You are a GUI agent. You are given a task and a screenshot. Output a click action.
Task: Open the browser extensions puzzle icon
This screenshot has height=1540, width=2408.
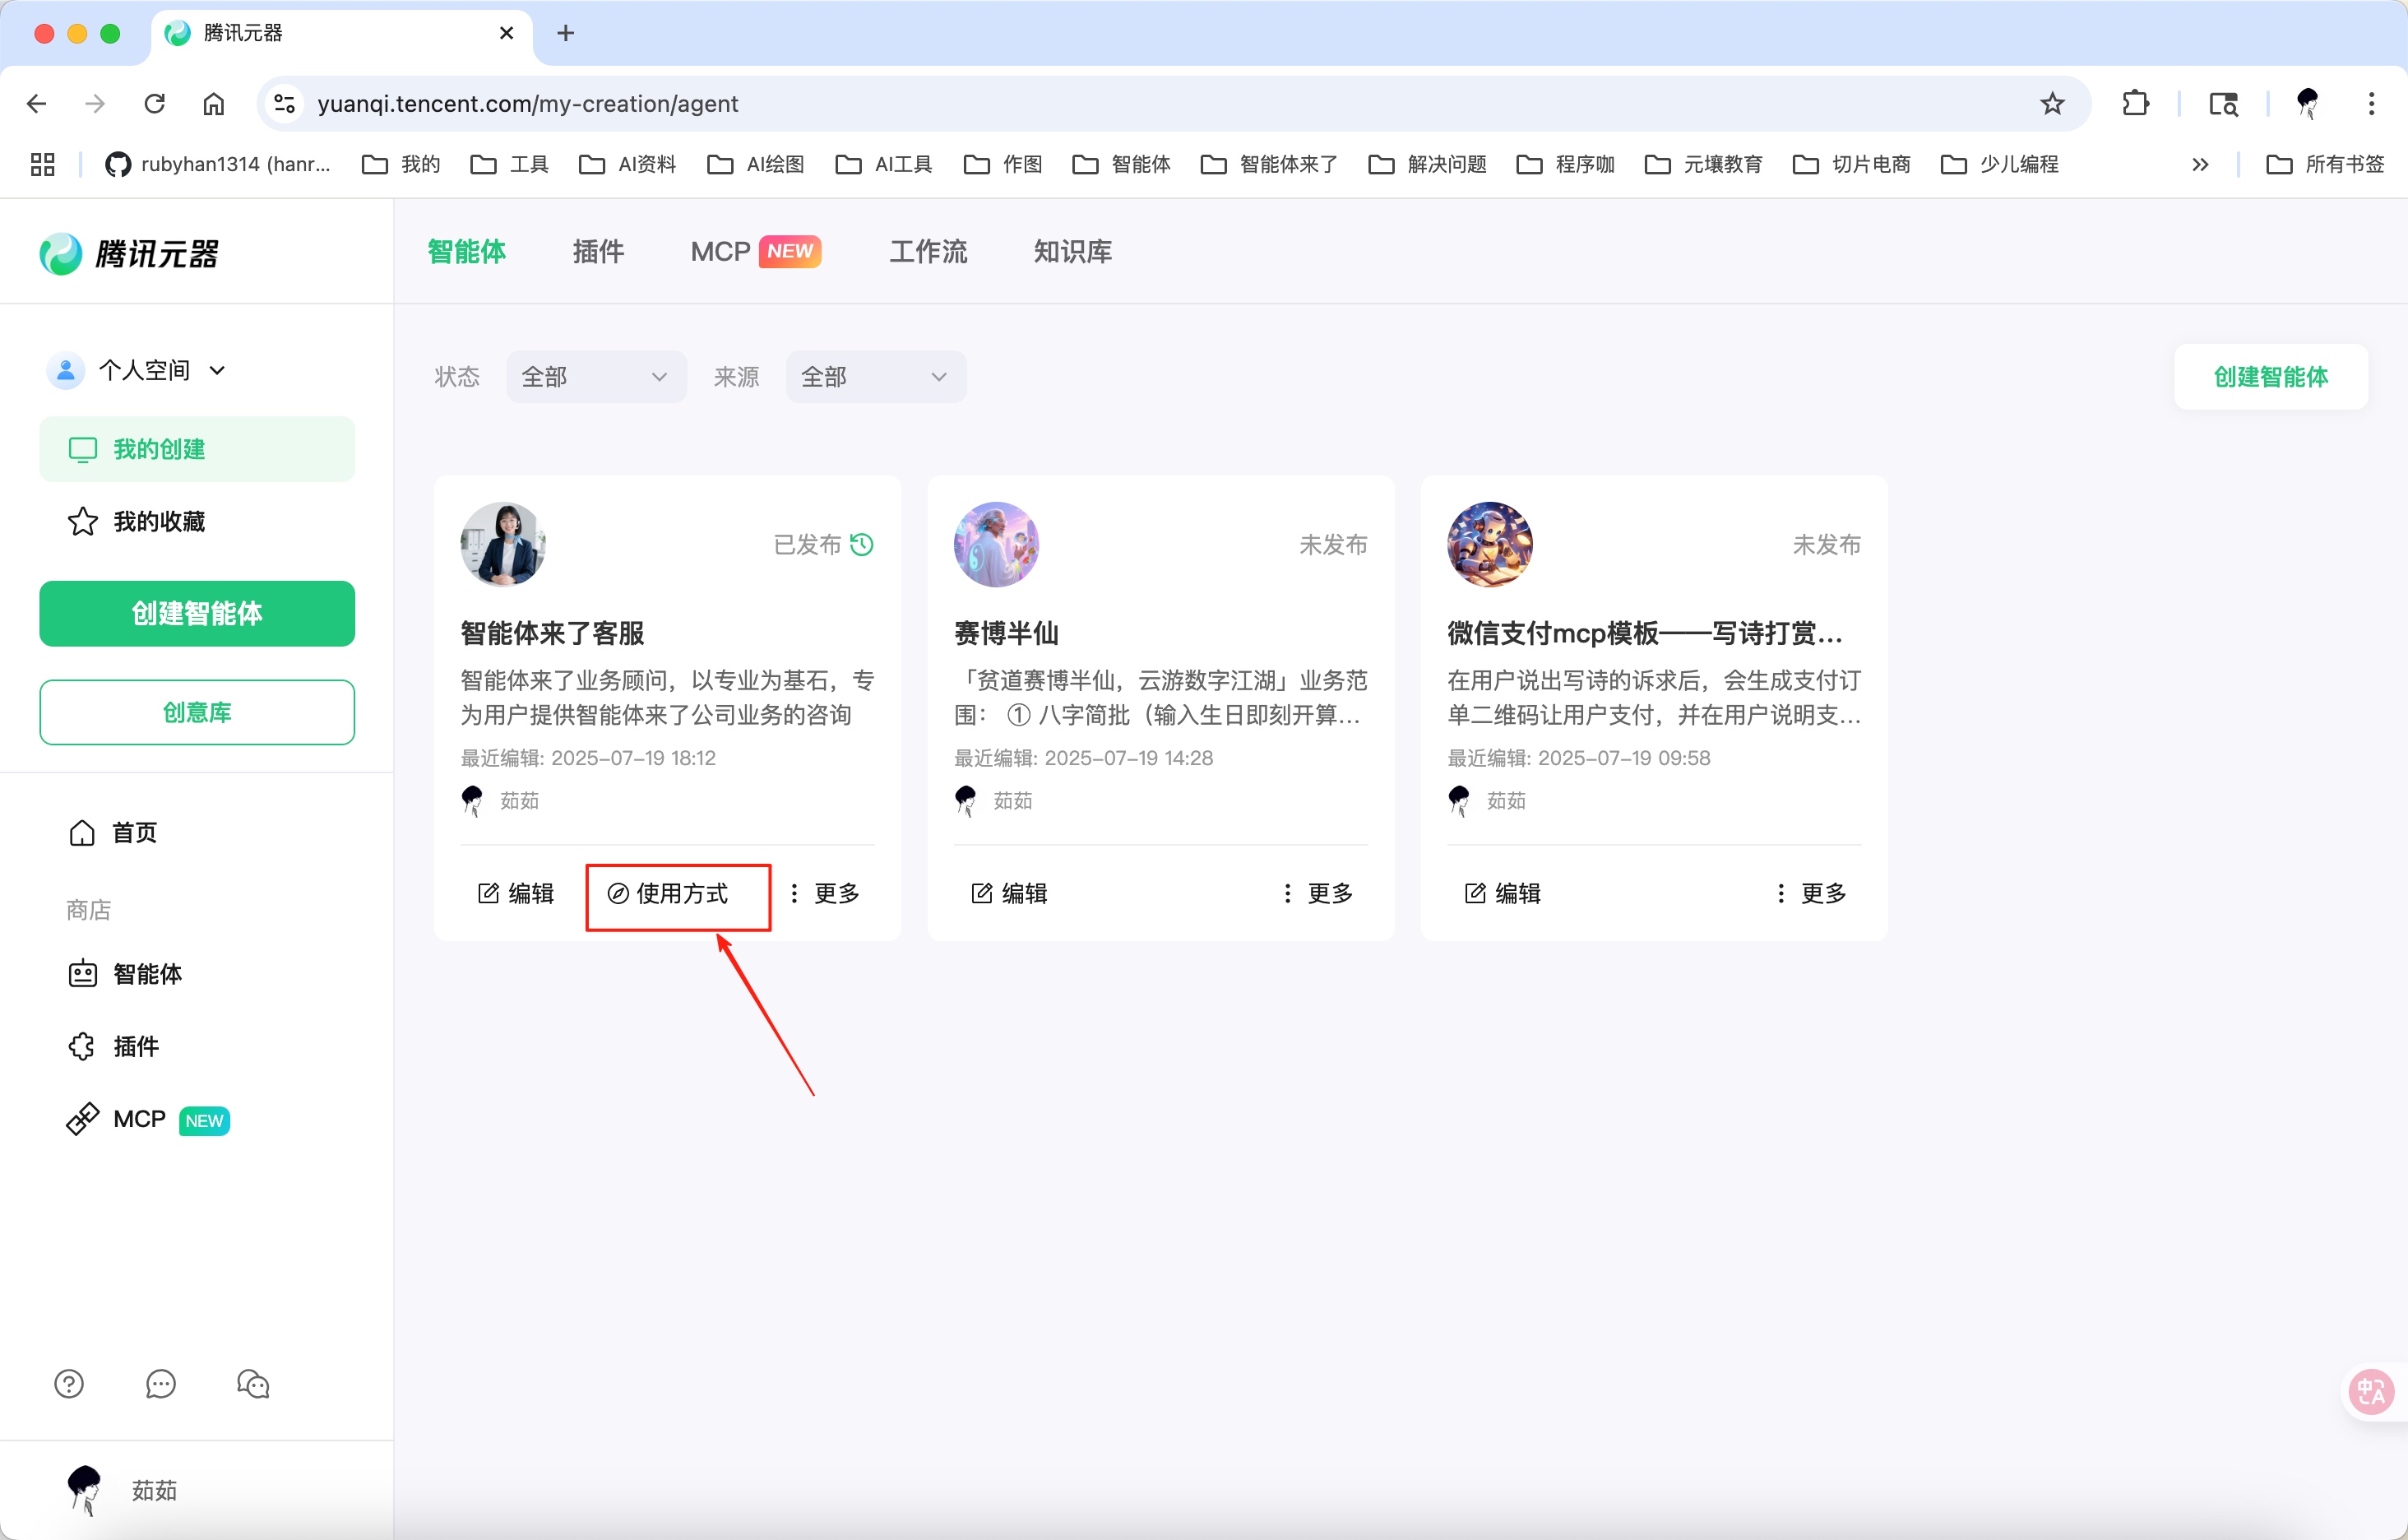2136,103
